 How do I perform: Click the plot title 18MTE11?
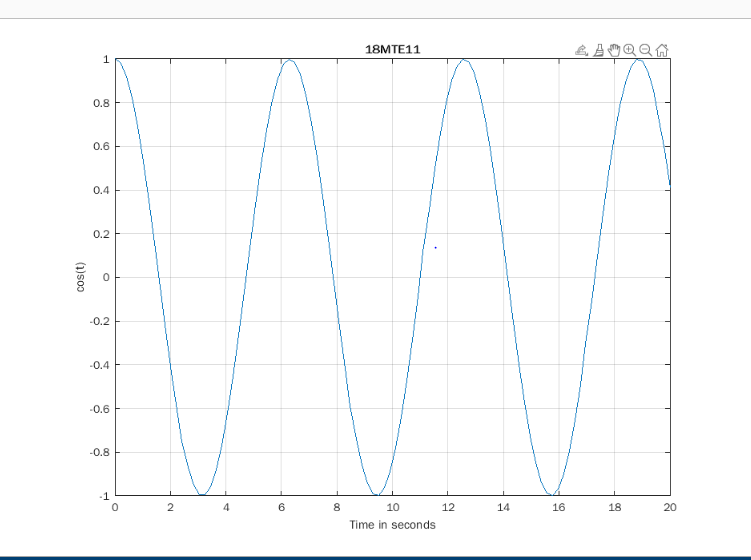(393, 49)
